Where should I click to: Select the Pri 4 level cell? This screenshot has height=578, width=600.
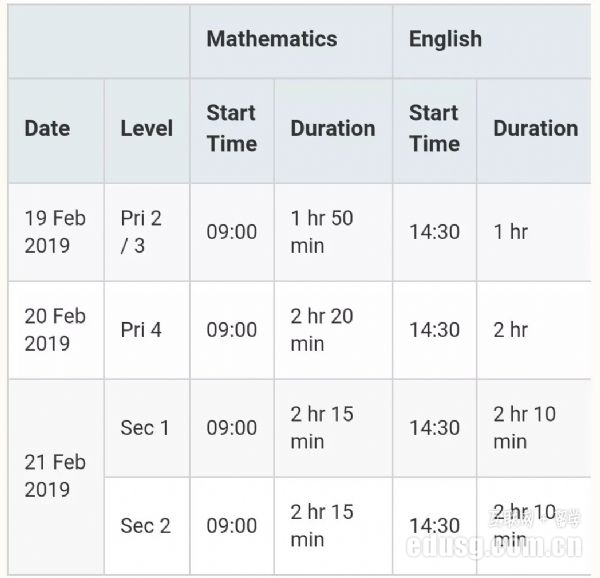pos(141,330)
